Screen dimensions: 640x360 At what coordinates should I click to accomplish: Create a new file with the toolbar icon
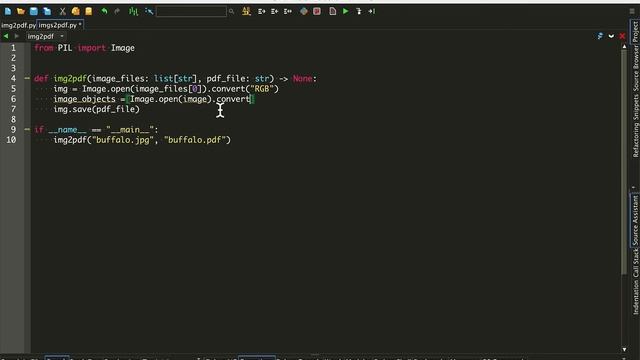[x=8, y=11]
